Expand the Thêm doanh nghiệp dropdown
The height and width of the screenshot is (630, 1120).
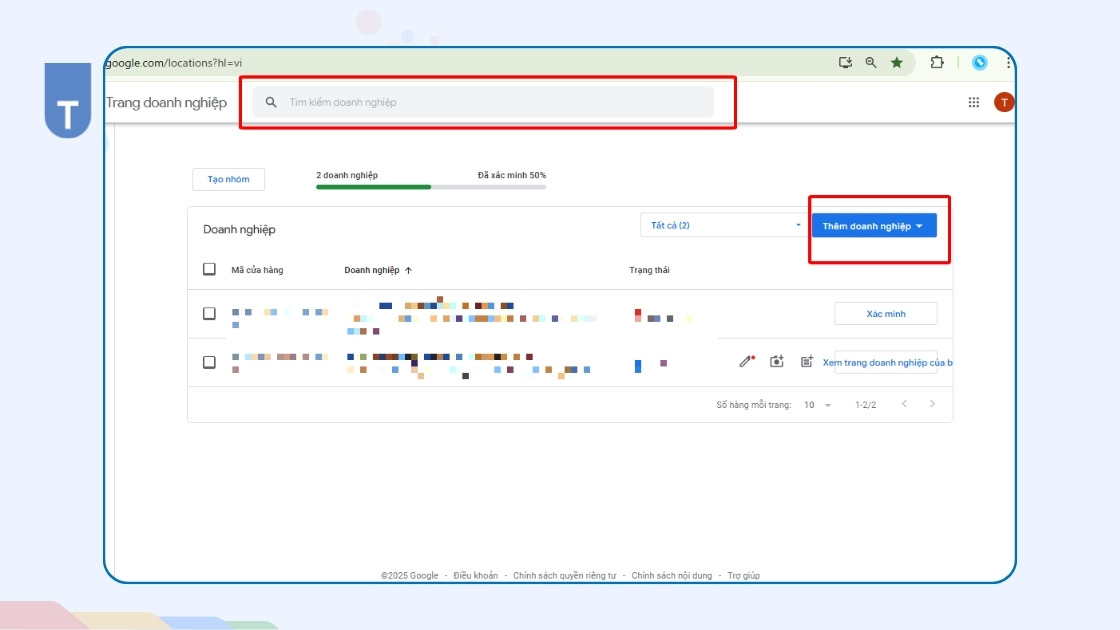(x=876, y=225)
